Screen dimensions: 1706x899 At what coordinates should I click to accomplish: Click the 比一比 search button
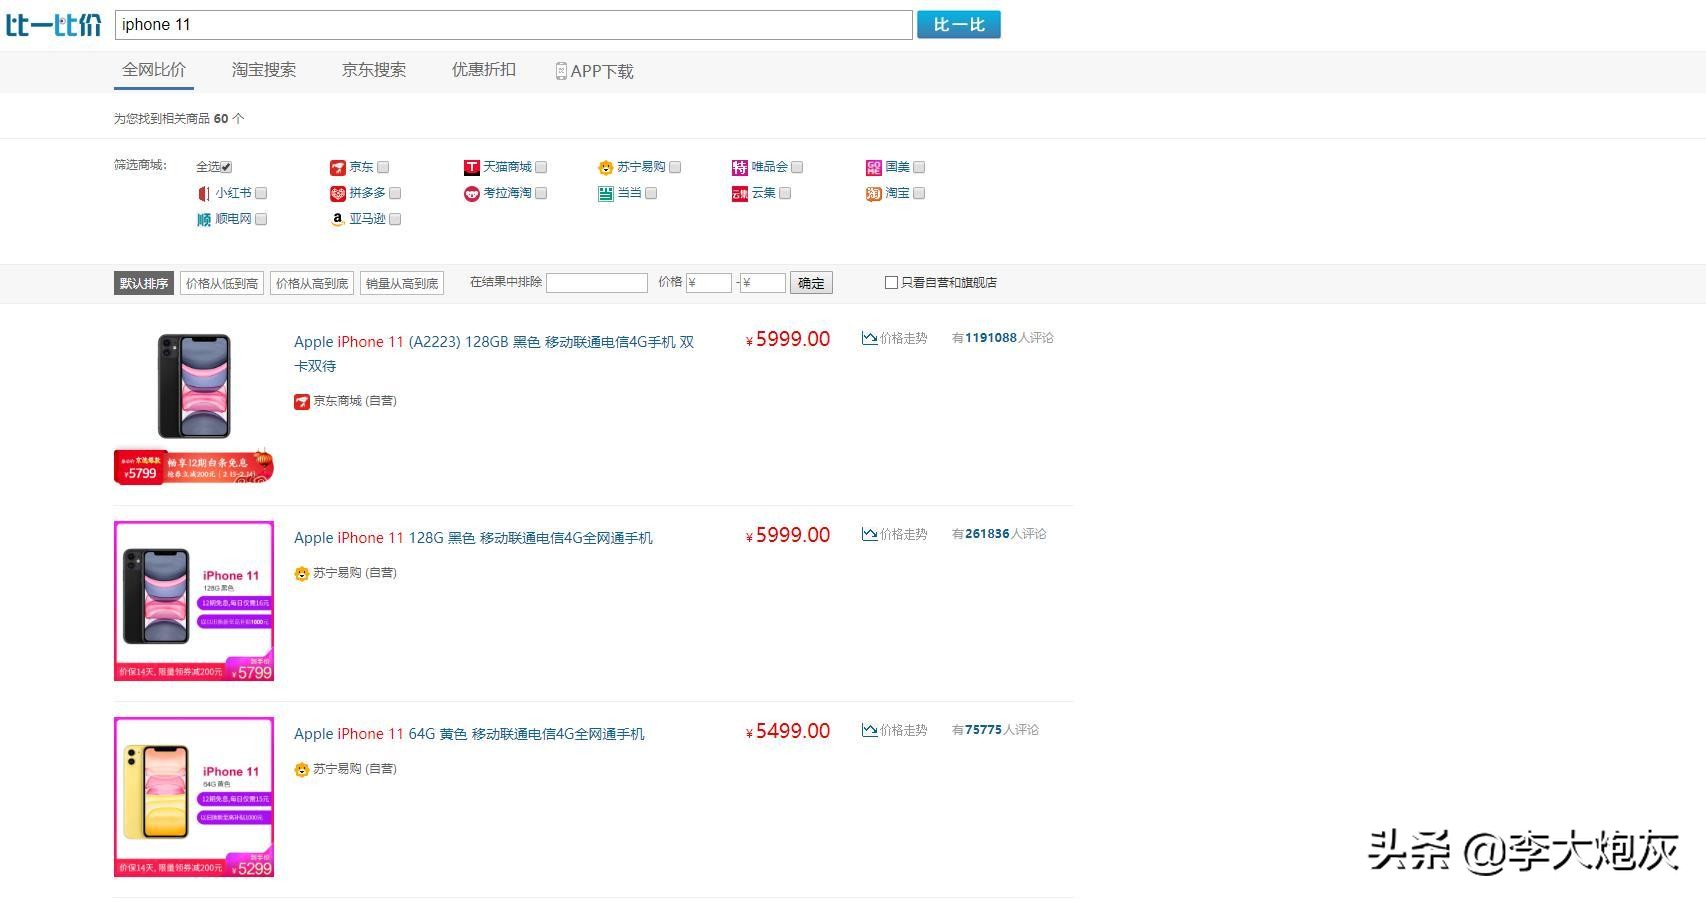point(959,25)
